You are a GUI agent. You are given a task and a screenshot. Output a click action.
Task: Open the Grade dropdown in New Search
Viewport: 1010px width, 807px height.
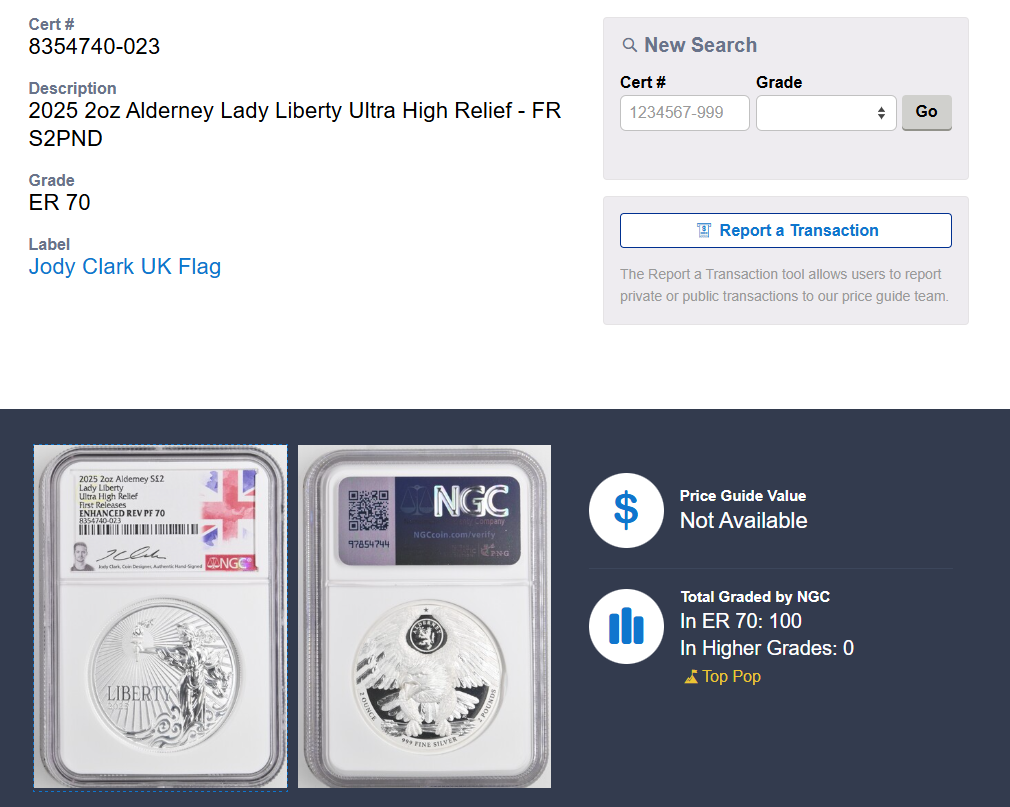coord(826,113)
